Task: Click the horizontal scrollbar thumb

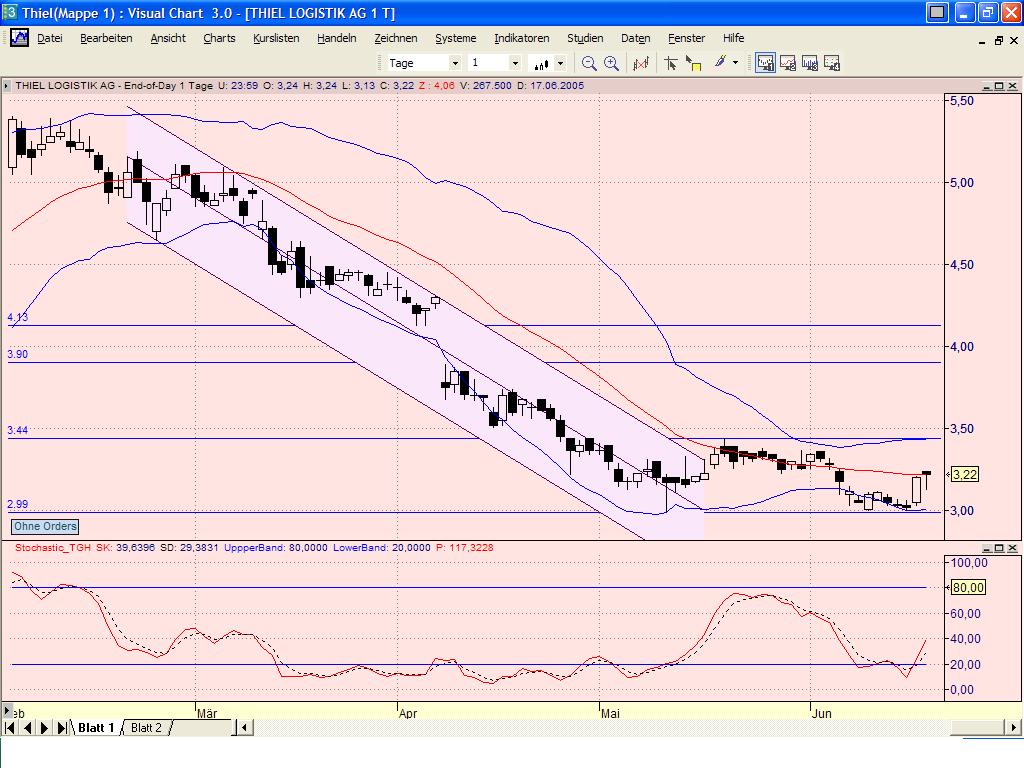Action: [977, 728]
